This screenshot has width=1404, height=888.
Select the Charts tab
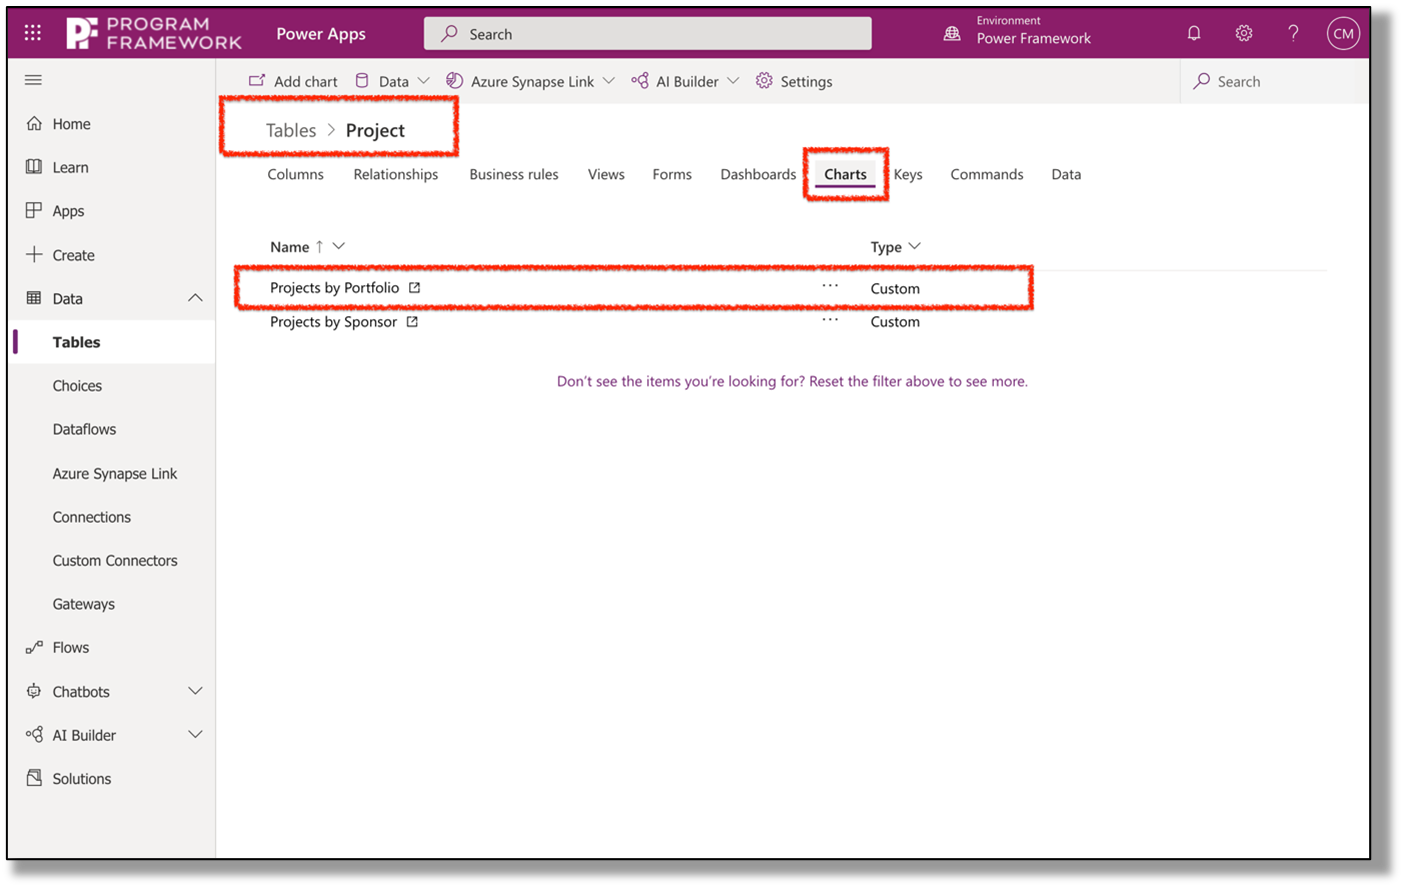[x=845, y=174]
